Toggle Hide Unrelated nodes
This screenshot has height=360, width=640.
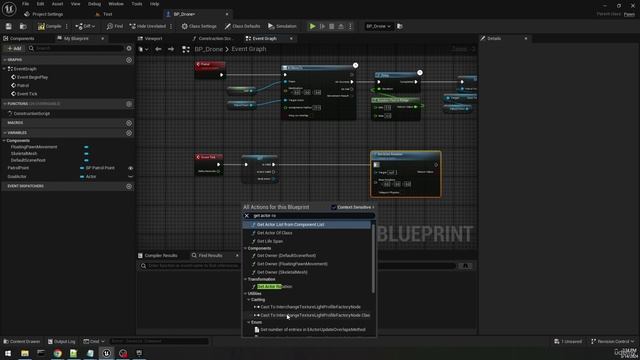click(147, 26)
